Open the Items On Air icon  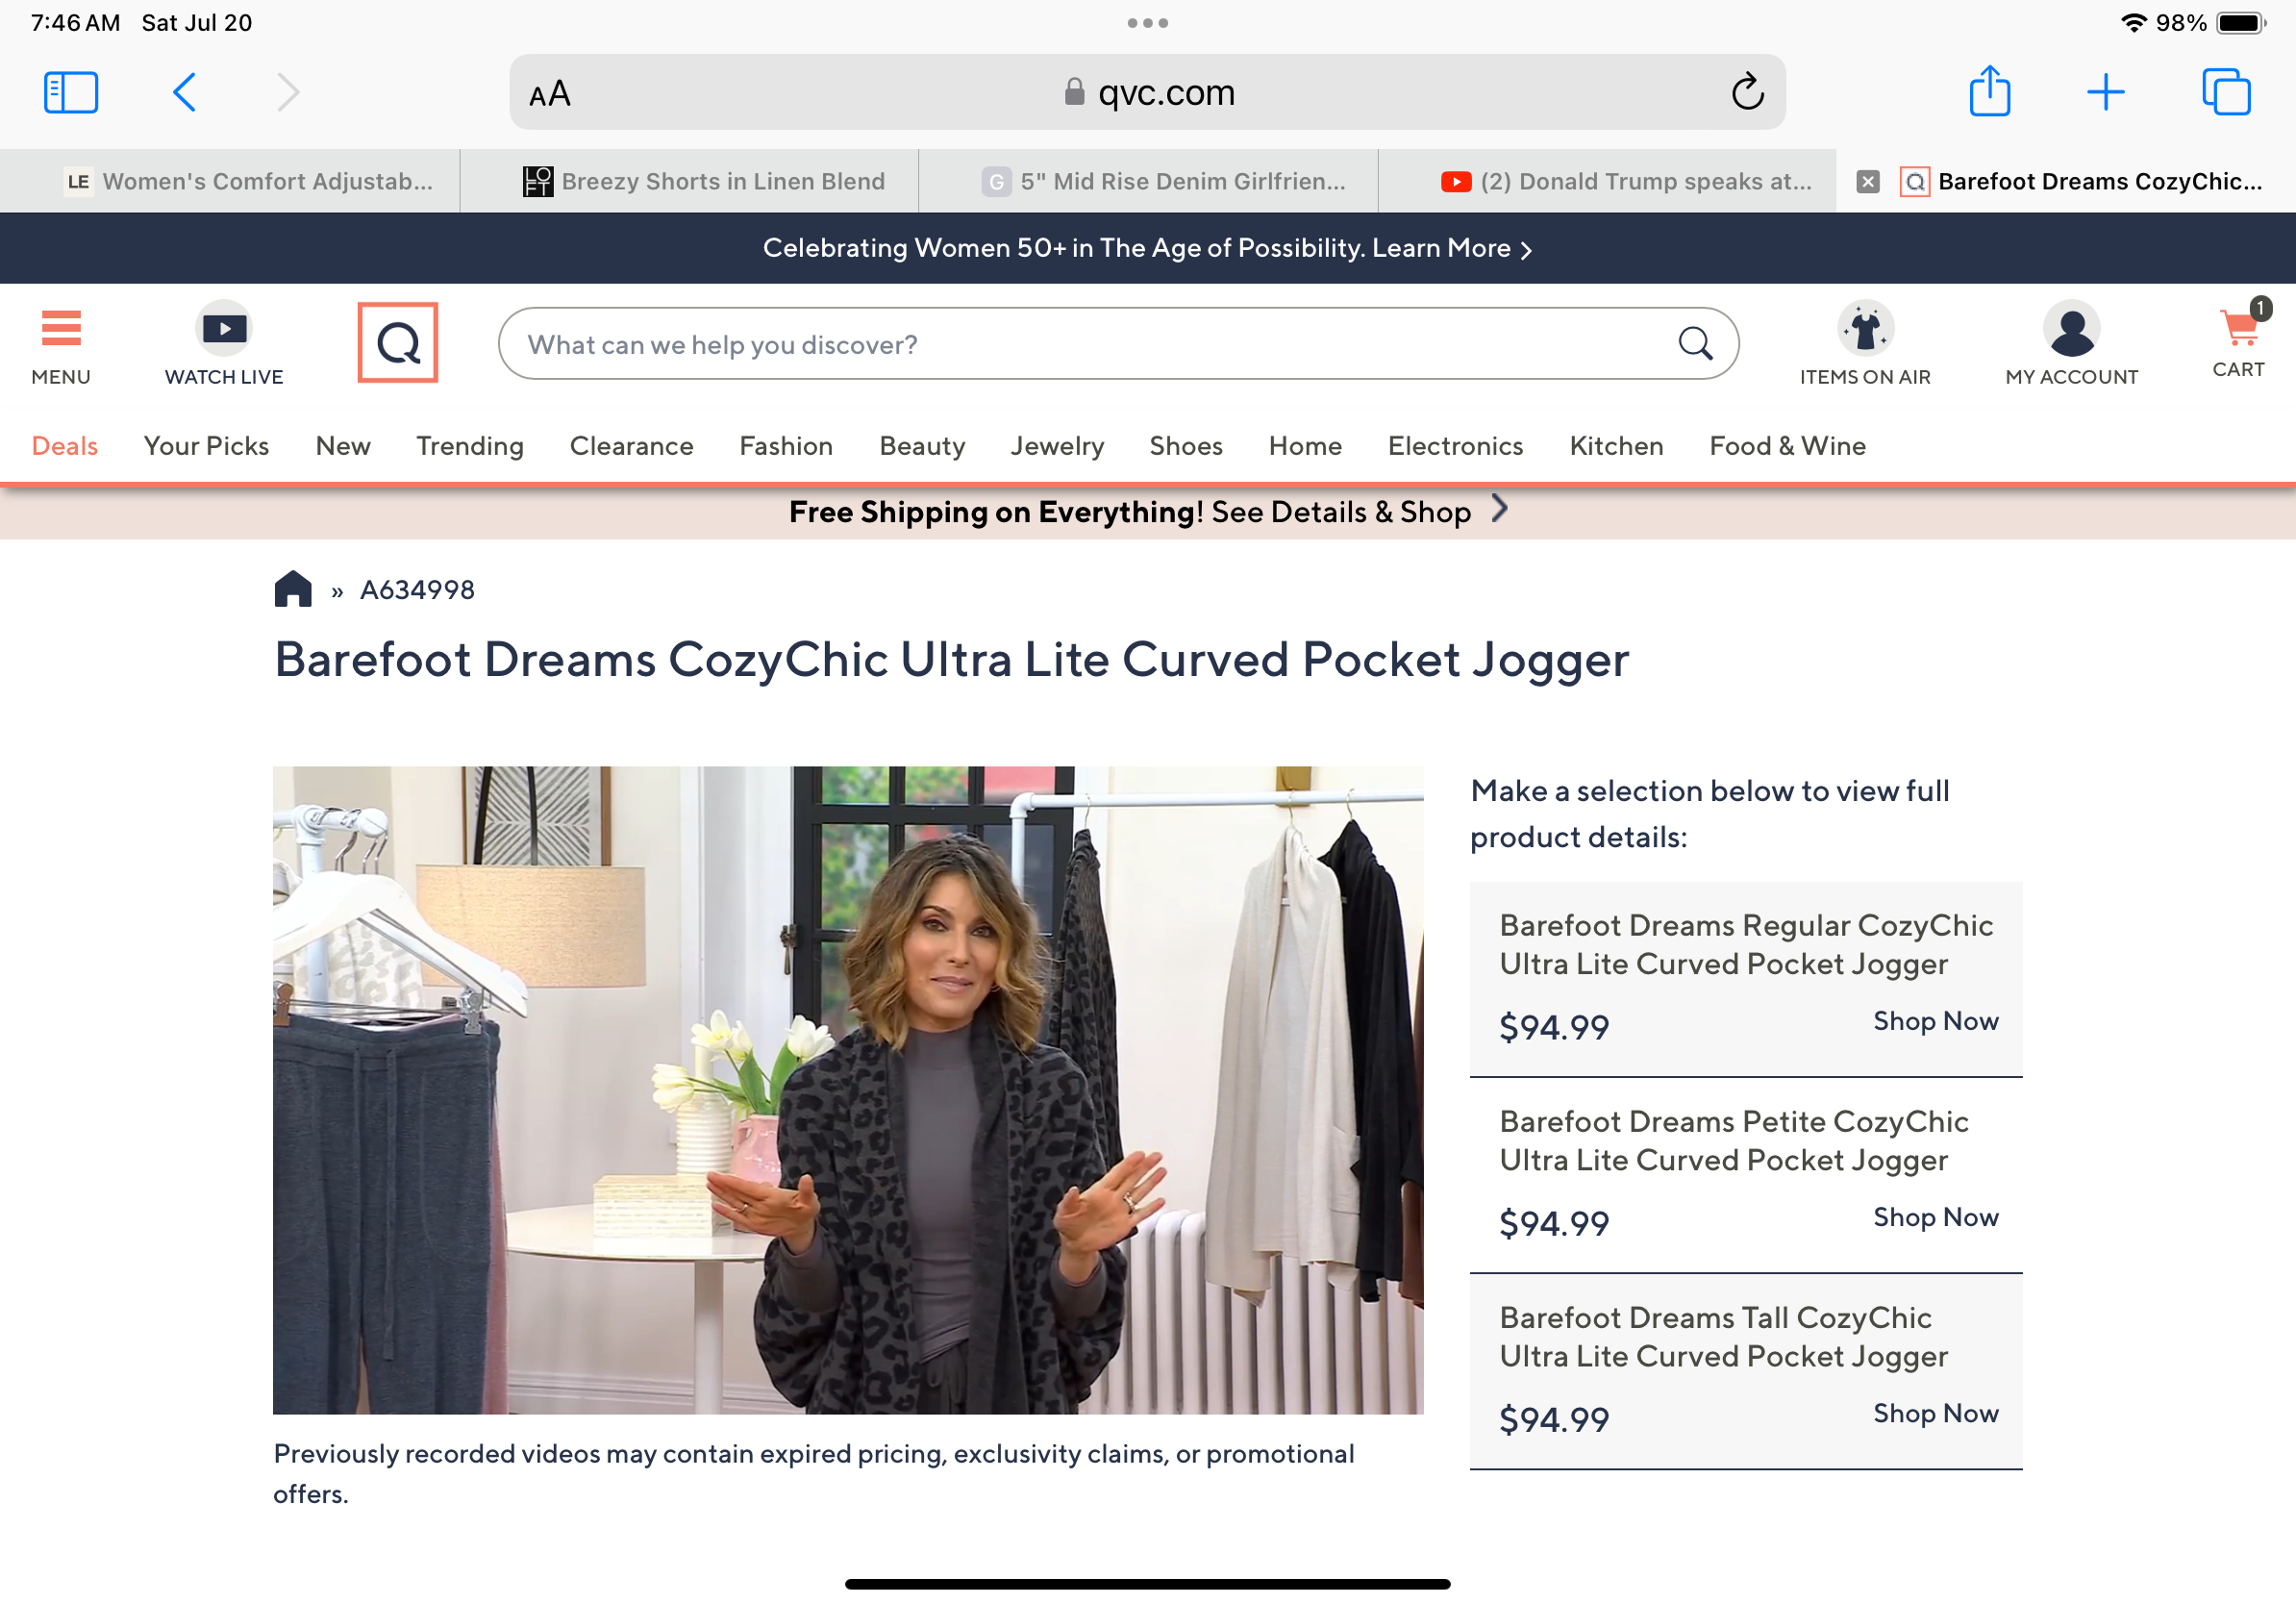point(1864,328)
